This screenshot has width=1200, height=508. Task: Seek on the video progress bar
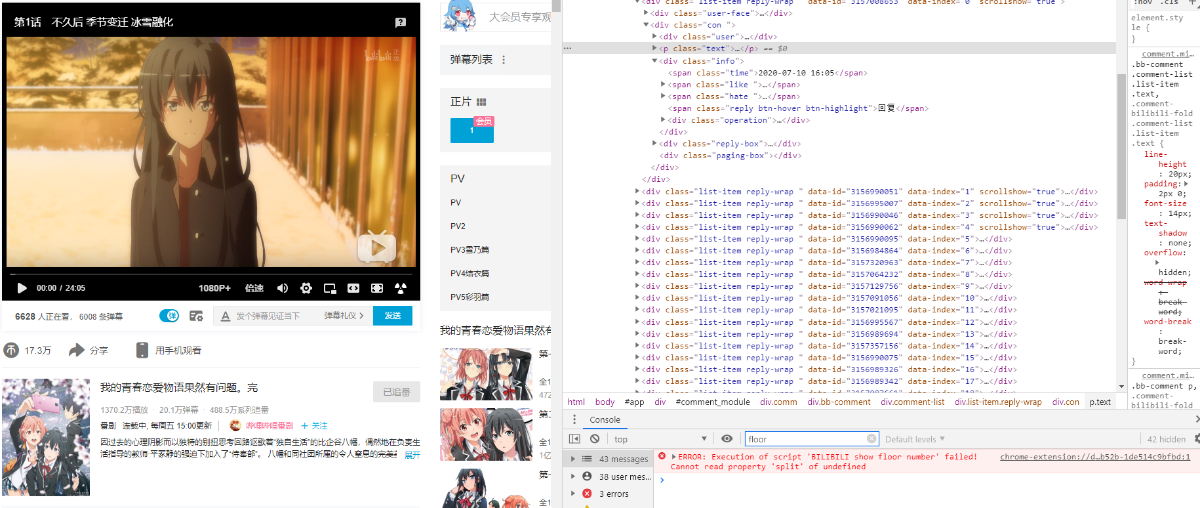[x=210, y=272]
